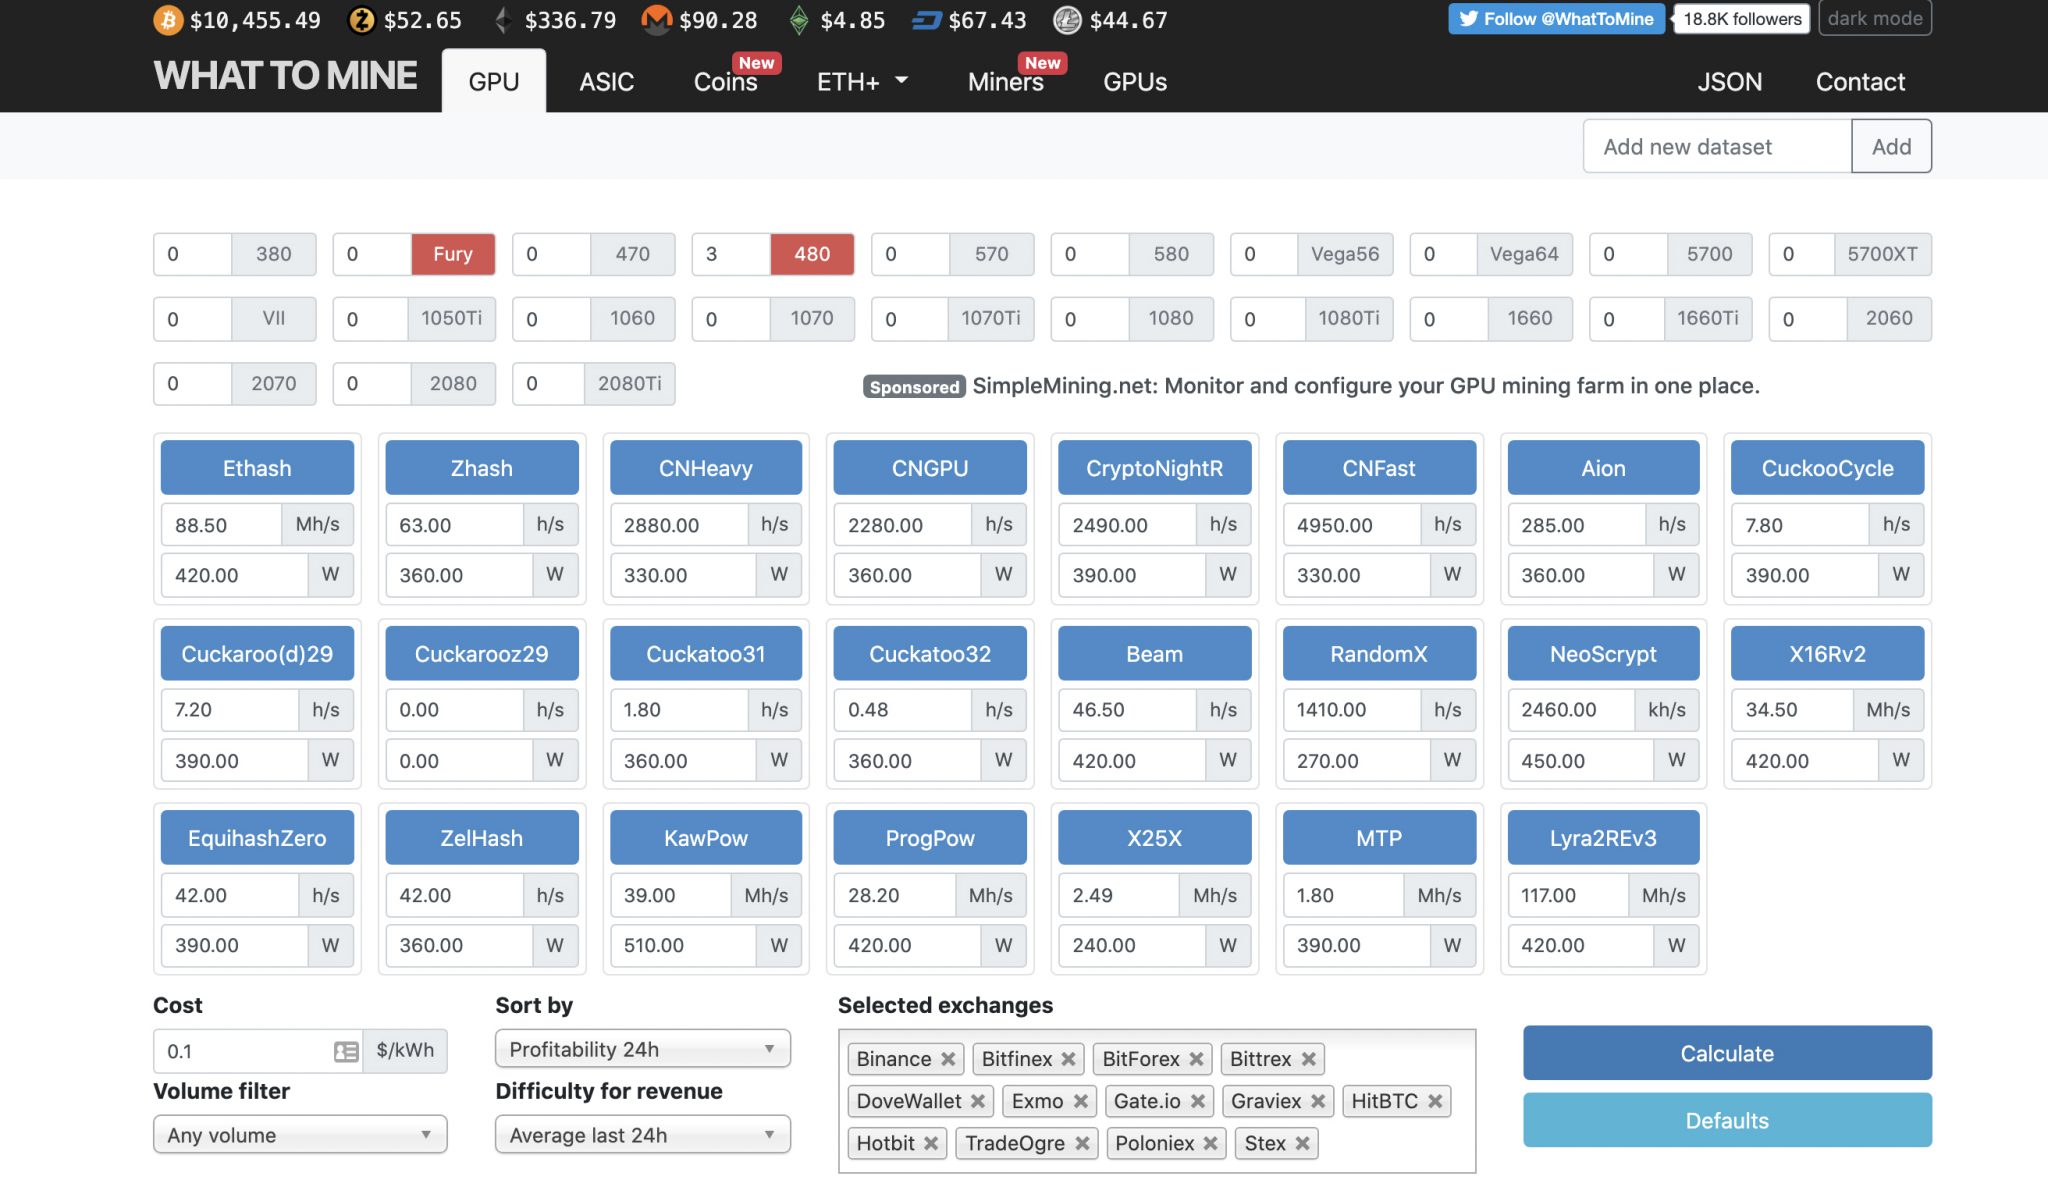Open the Sort by dropdown
This screenshot has height=1187, width=2048.
coord(642,1049)
